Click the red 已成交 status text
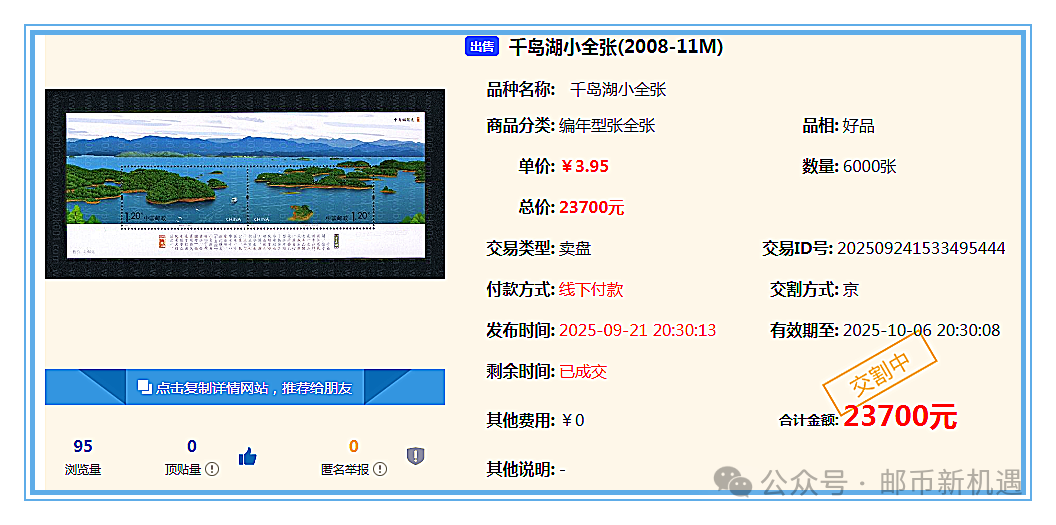Viewport: 1056px width, 525px height. pos(583,371)
